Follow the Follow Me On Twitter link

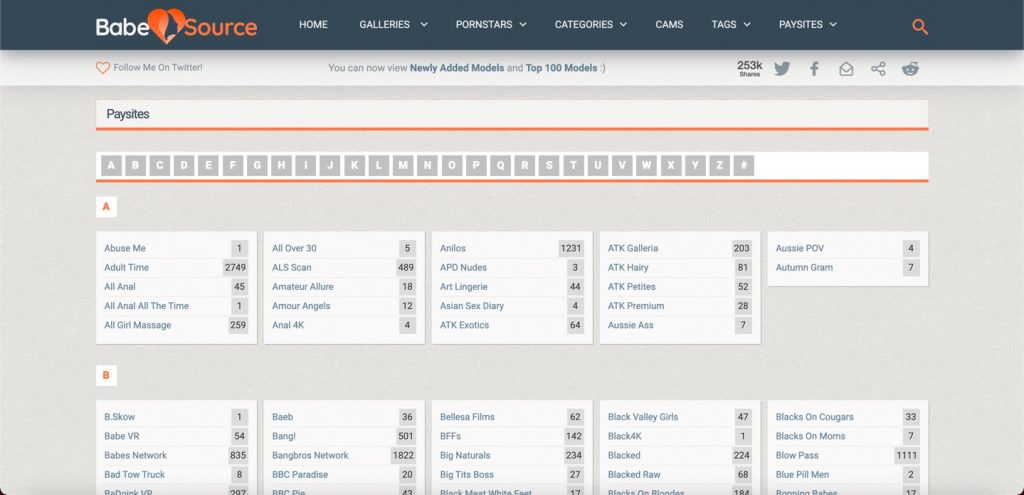coord(158,67)
